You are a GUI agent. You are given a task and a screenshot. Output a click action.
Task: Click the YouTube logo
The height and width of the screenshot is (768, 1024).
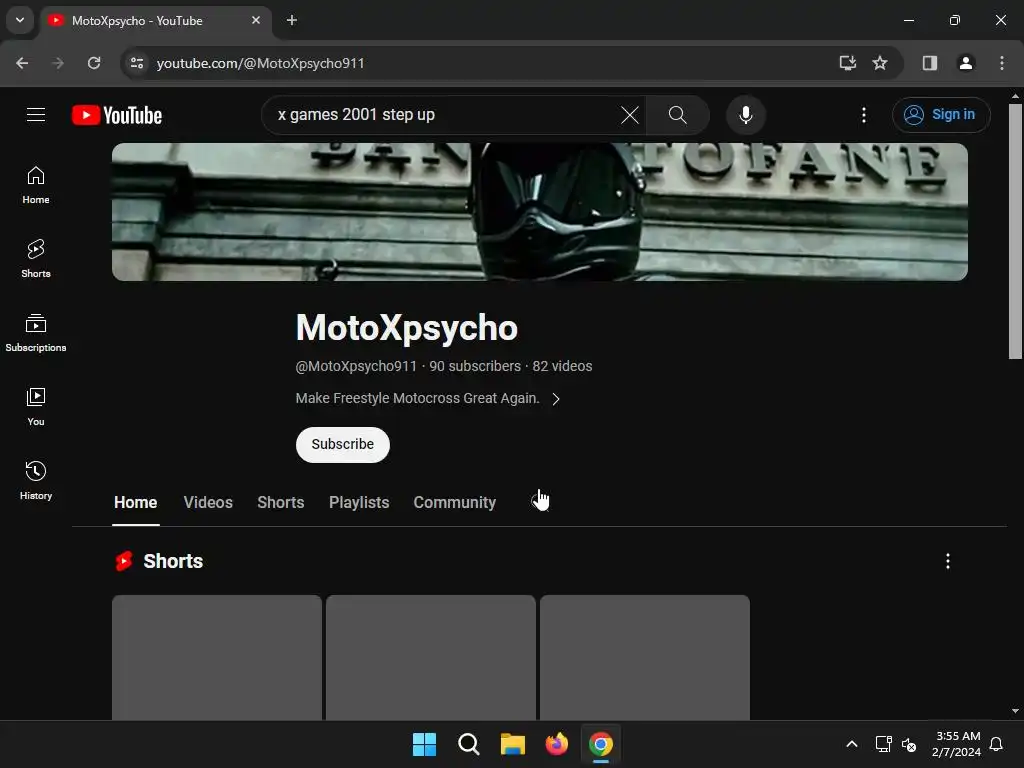pos(117,115)
